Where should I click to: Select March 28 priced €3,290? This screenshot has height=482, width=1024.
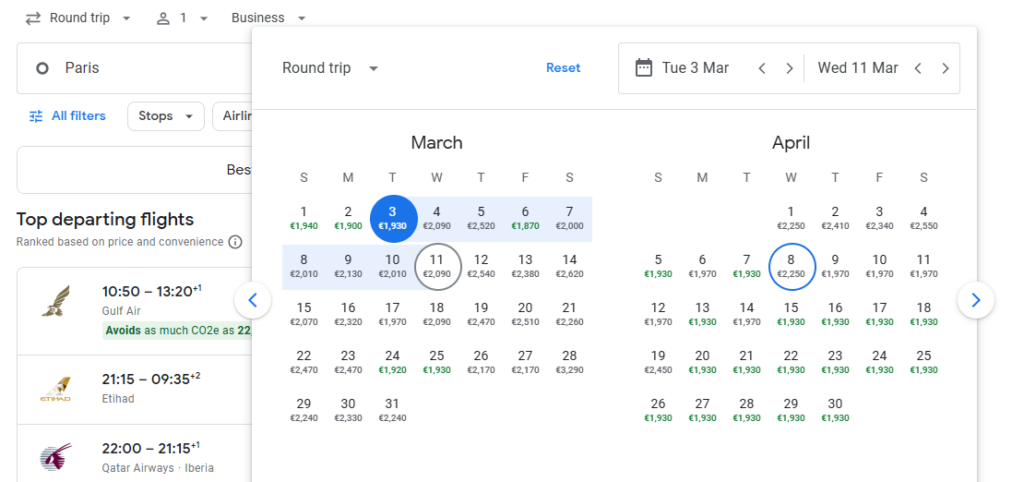coord(569,362)
